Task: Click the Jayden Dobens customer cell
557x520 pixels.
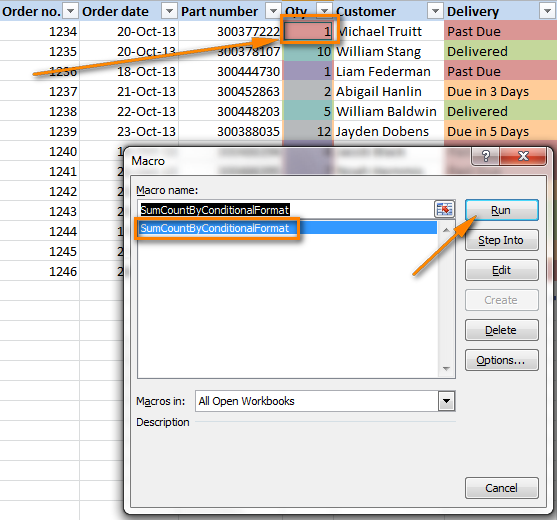Action: tap(389, 132)
